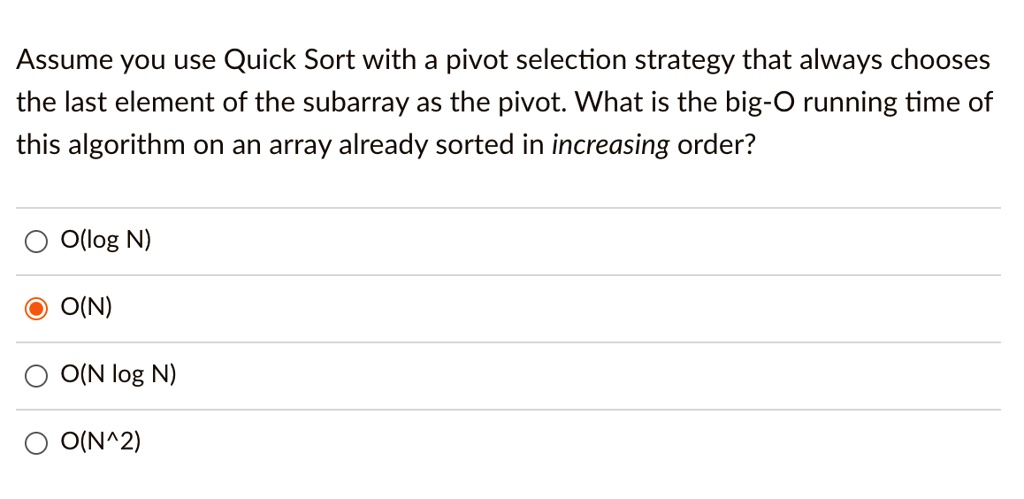
Task: Click the word Assume starting the question
Action: pos(61,61)
